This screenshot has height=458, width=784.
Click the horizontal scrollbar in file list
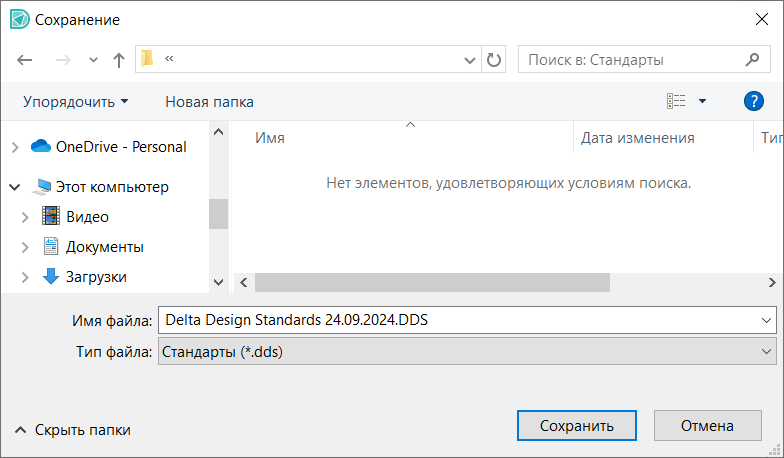coord(432,283)
